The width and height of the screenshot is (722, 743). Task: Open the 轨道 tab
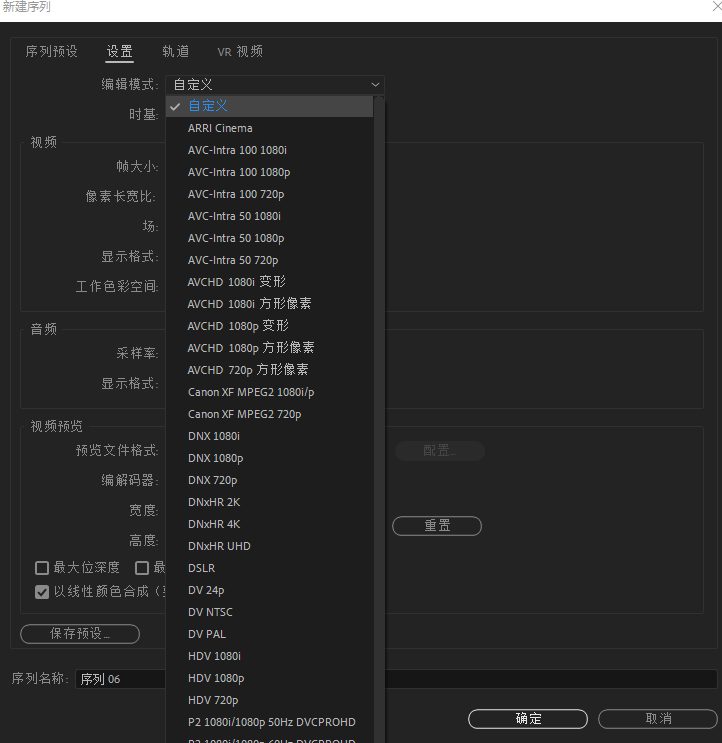(x=175, y=52)
